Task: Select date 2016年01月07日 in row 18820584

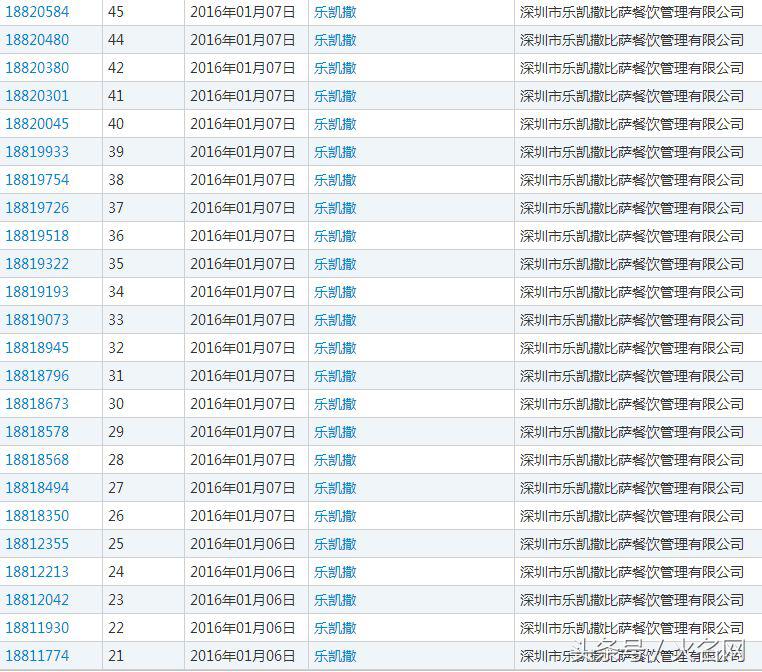Action: click(x=242, y=12)
